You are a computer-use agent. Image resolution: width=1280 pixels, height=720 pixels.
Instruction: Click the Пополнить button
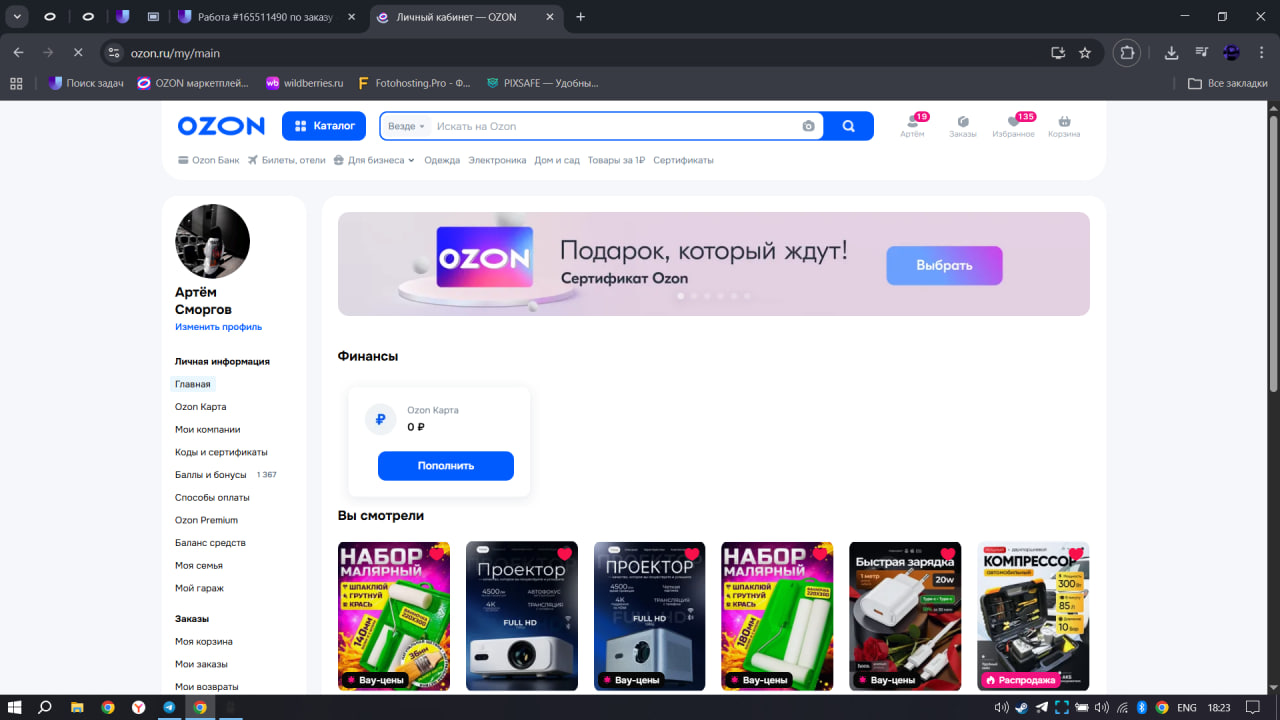click(446, 466)
